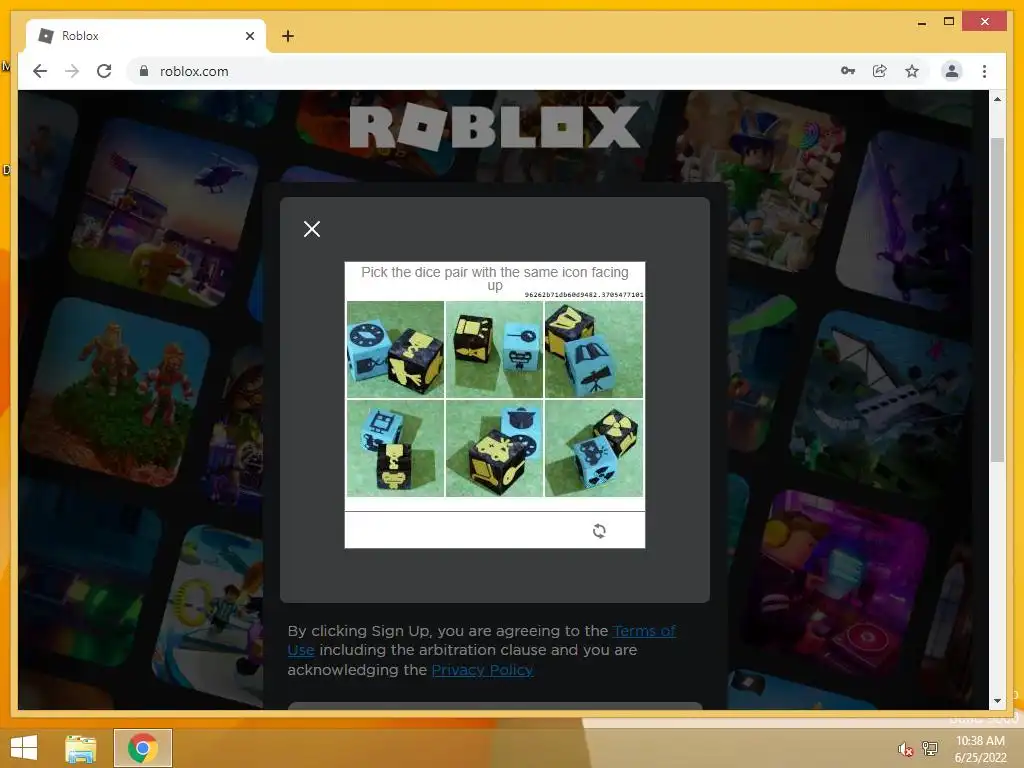This screenshot has height=768, width=1024.
Task: Open the Privacy Policy link
Action: 482,670
